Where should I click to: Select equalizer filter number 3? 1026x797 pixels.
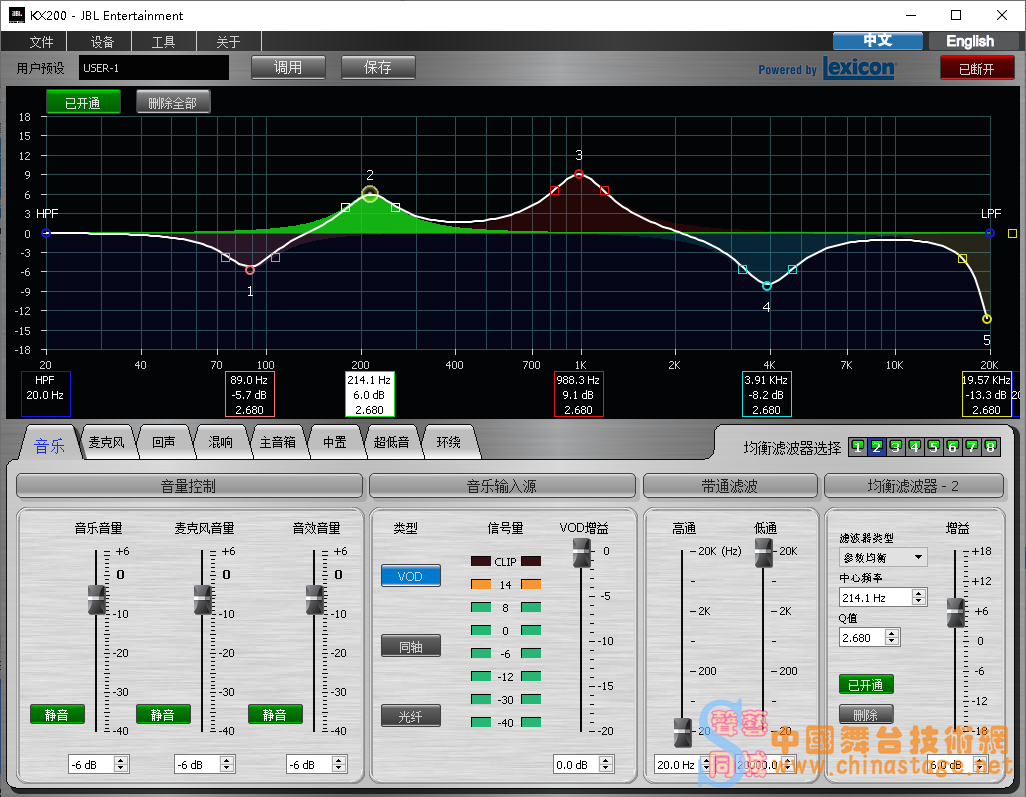pyautogui.click(x=896, y=447)
